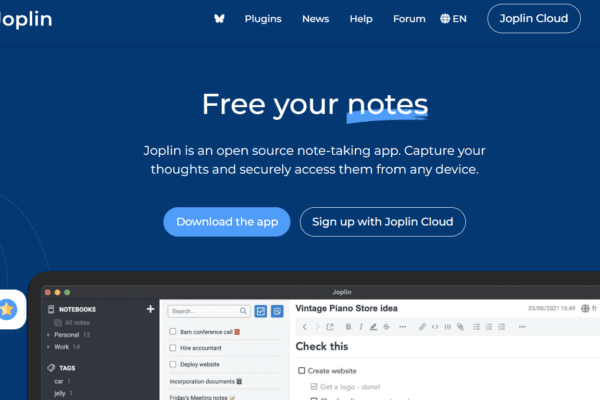Viewport: 600px width, 400px height.
Task: Open the EN language dropdown
Action: click(x=453, y=19)
